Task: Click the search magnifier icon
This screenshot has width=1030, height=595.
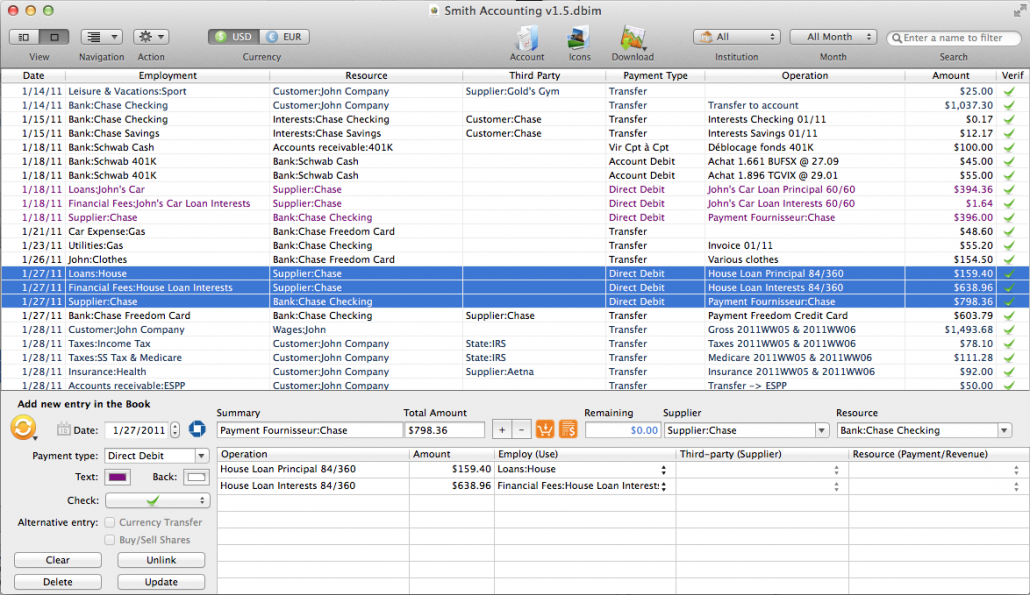Action: 896,38
